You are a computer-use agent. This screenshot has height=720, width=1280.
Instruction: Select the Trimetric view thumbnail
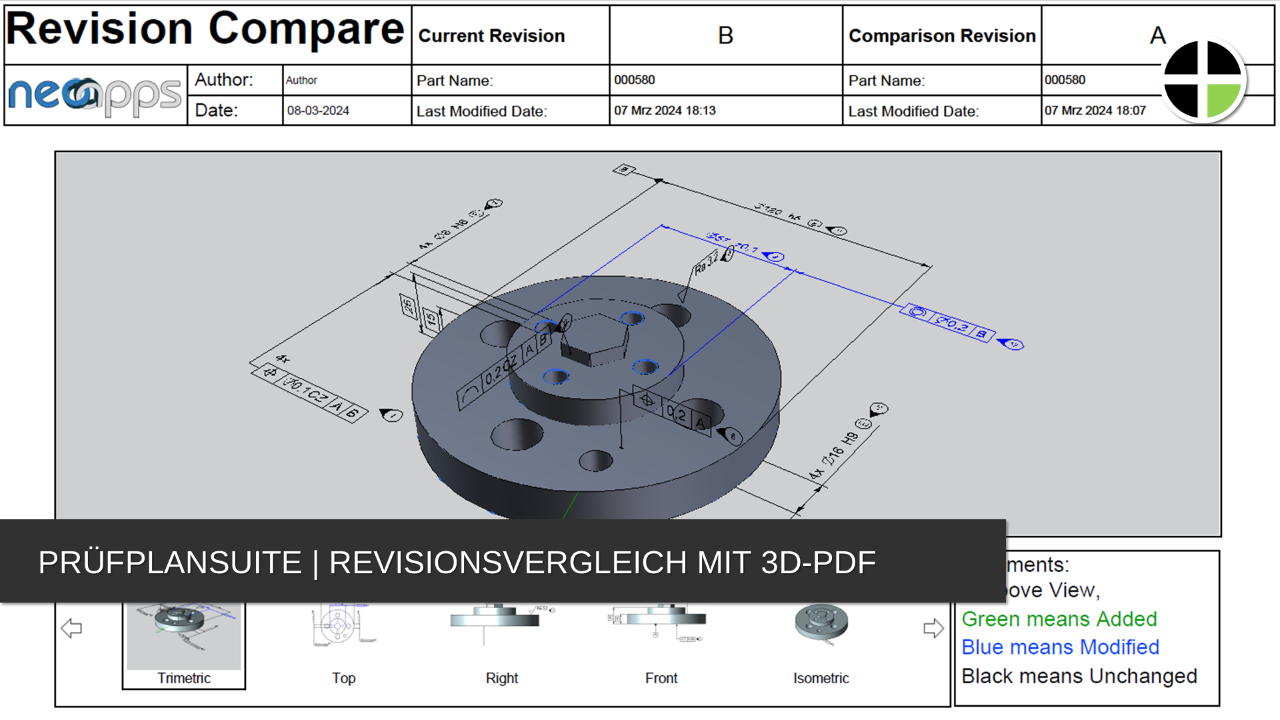184,645
